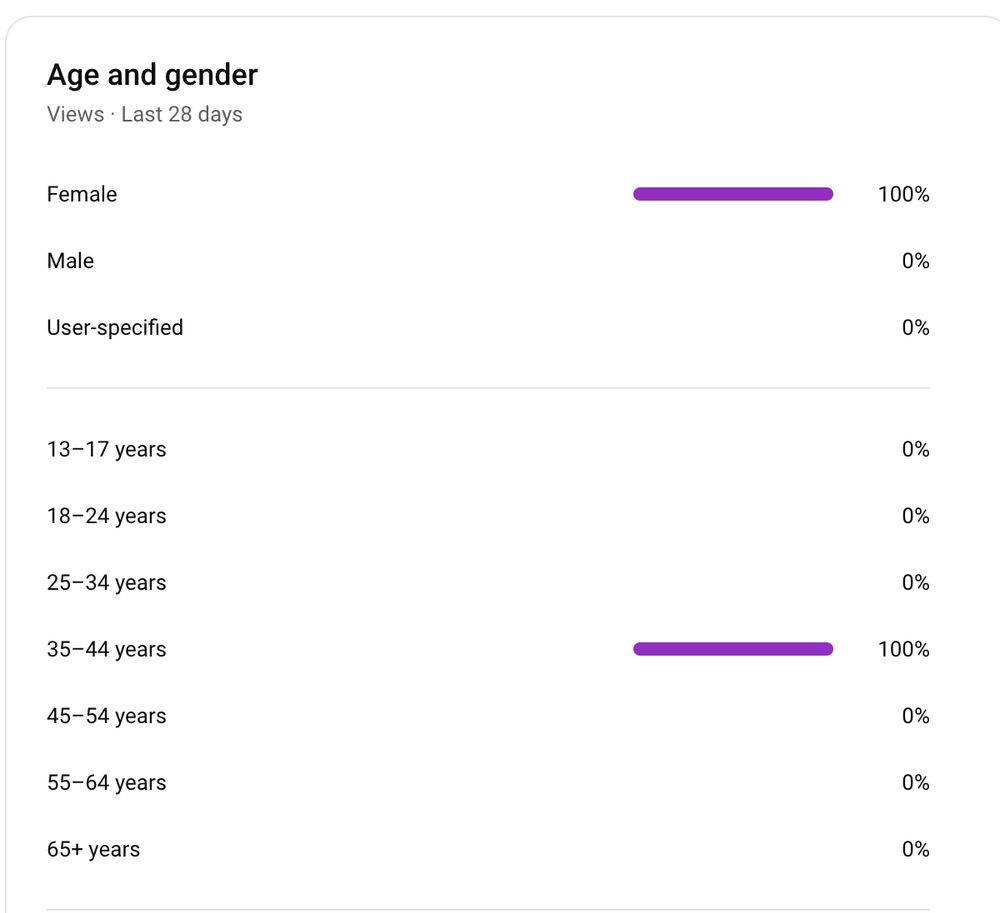Click the 18–24 years row
1000x913 pixels.
pyautogui.click(x=489, y=516)
